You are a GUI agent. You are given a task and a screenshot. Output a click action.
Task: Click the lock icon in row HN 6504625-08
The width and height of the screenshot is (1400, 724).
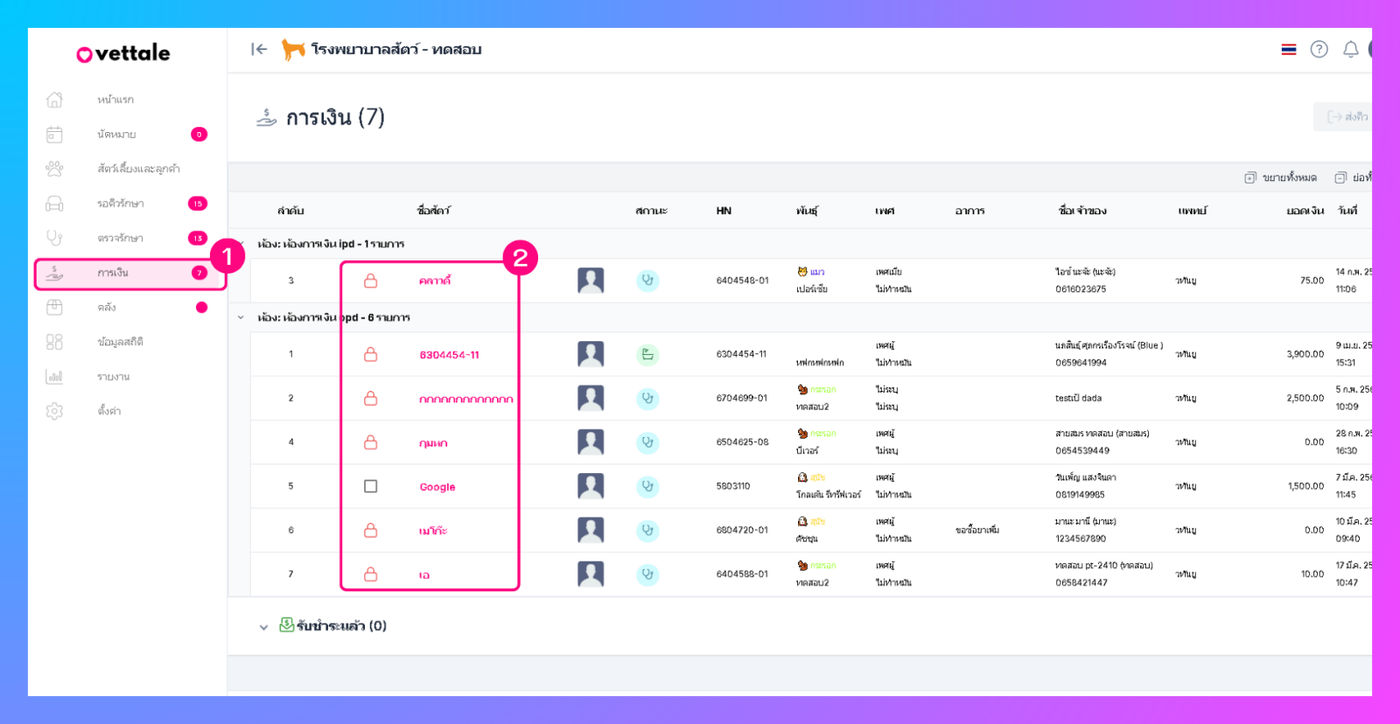371,442
